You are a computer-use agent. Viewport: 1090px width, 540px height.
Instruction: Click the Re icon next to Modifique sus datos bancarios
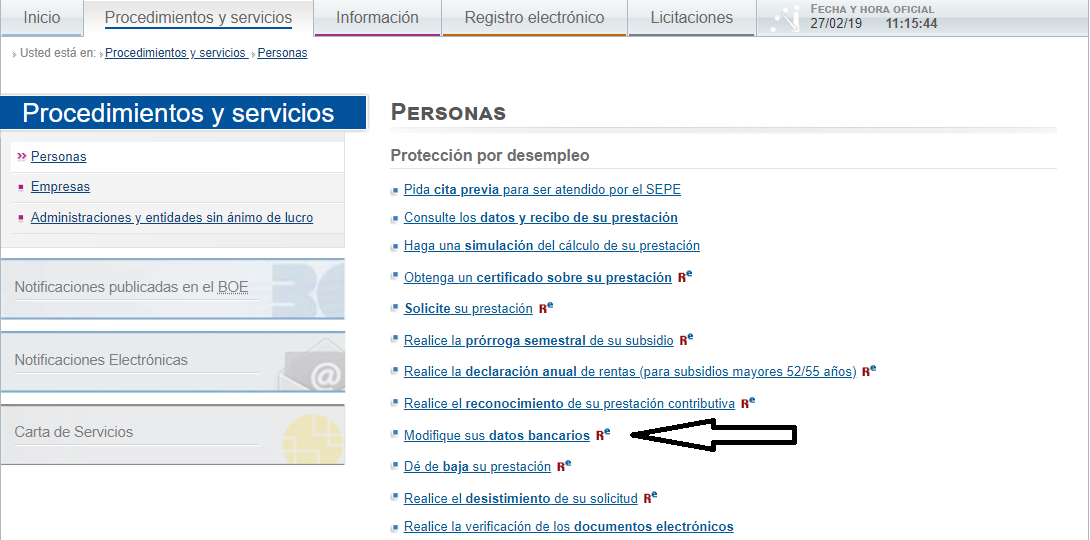click(x=602, y=435)
